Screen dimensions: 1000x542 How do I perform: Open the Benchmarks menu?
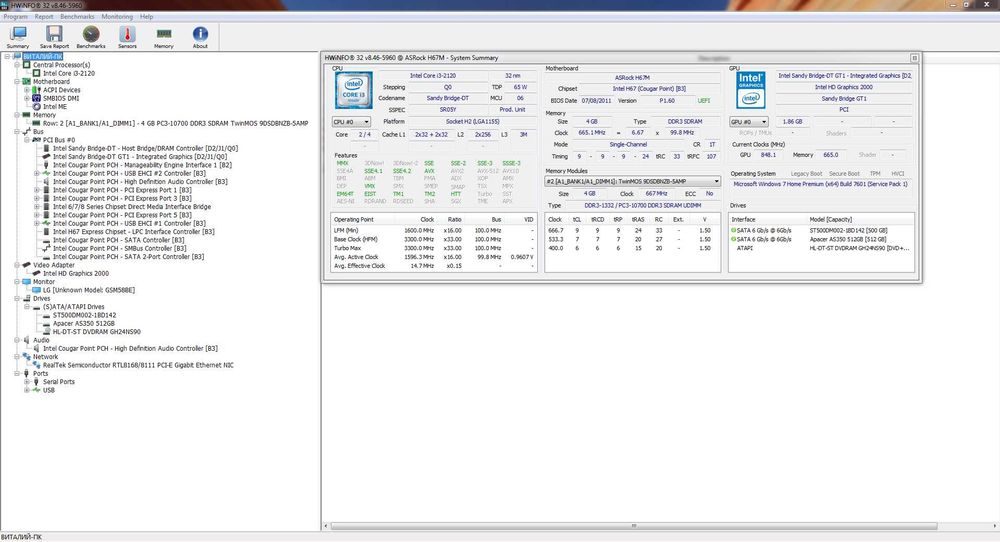77,17
